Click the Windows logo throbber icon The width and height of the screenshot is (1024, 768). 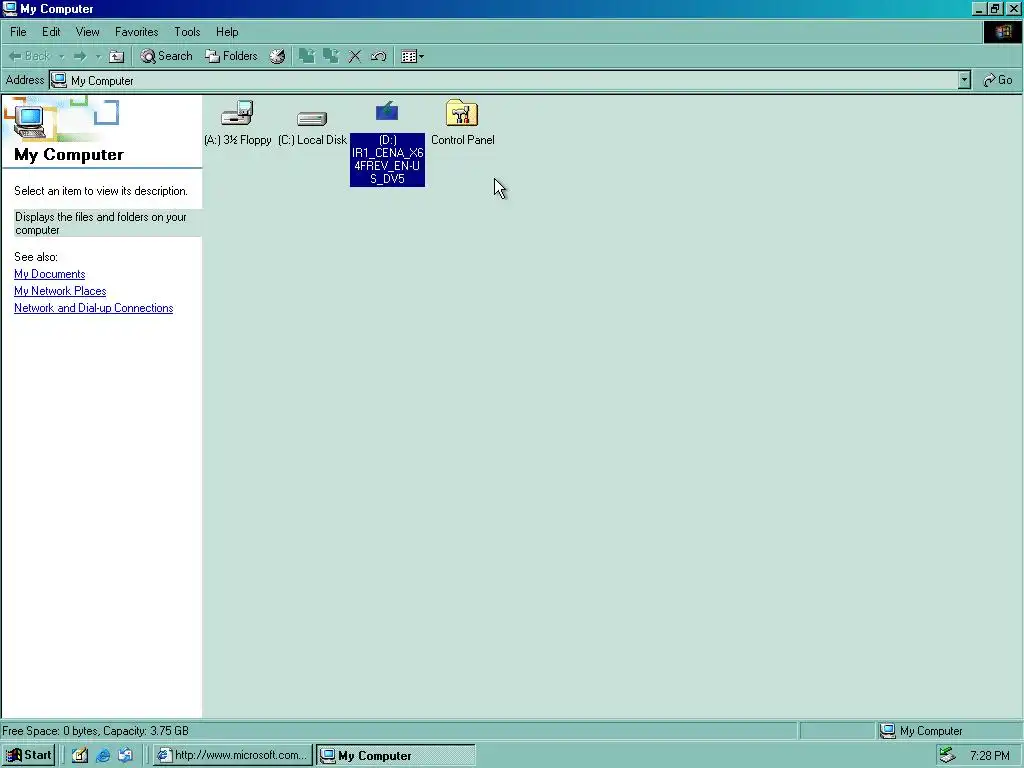(x=1003, y=32)
